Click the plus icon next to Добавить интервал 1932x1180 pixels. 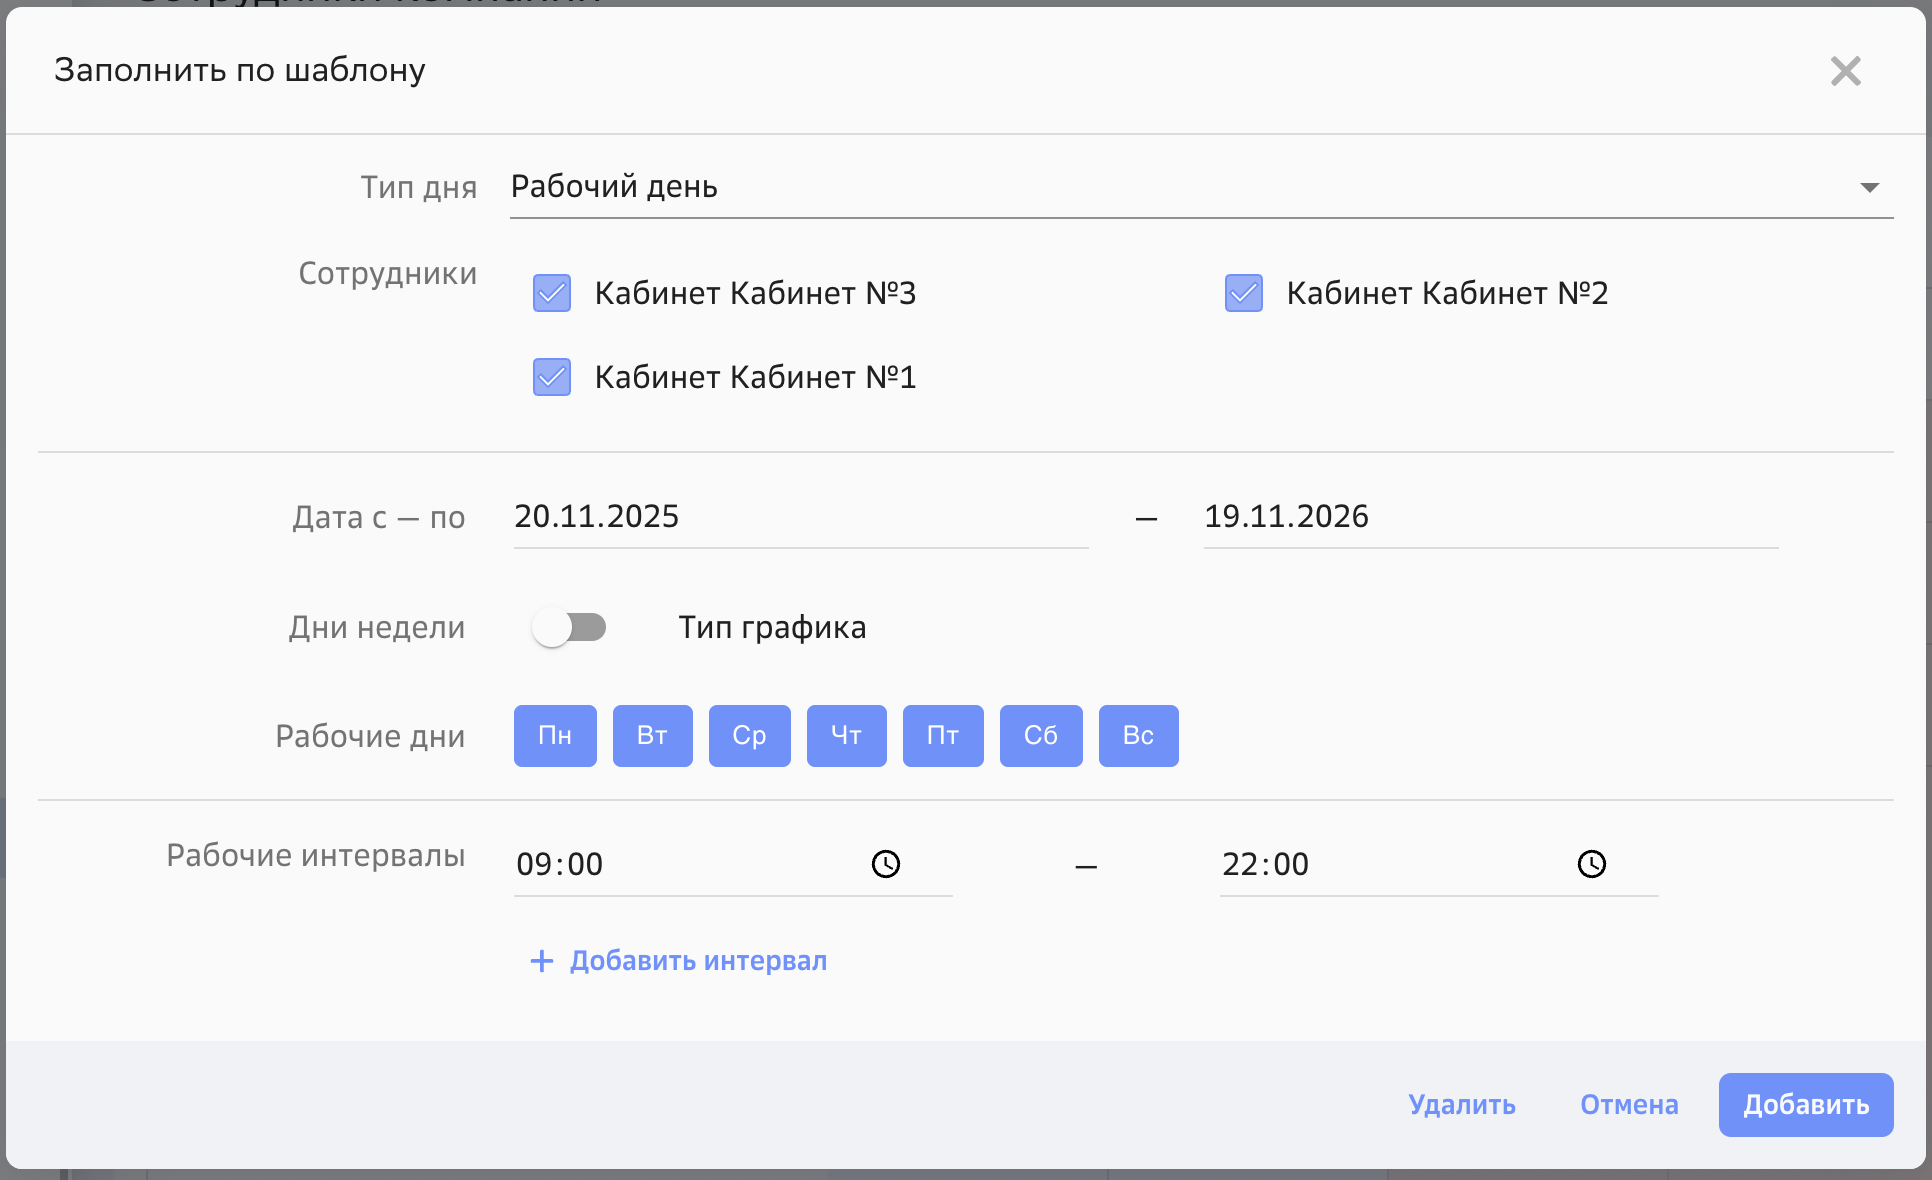[540, 960]
